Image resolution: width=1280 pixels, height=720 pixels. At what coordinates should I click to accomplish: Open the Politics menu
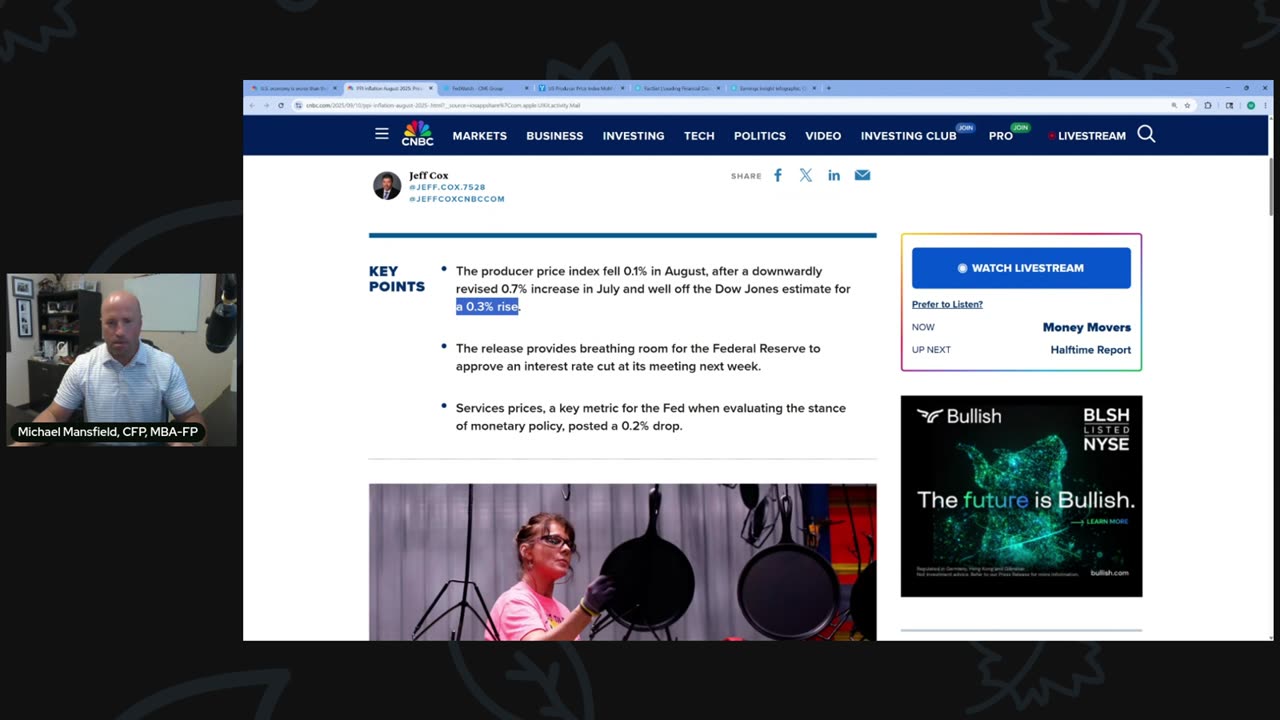click(x=760, y=136)
